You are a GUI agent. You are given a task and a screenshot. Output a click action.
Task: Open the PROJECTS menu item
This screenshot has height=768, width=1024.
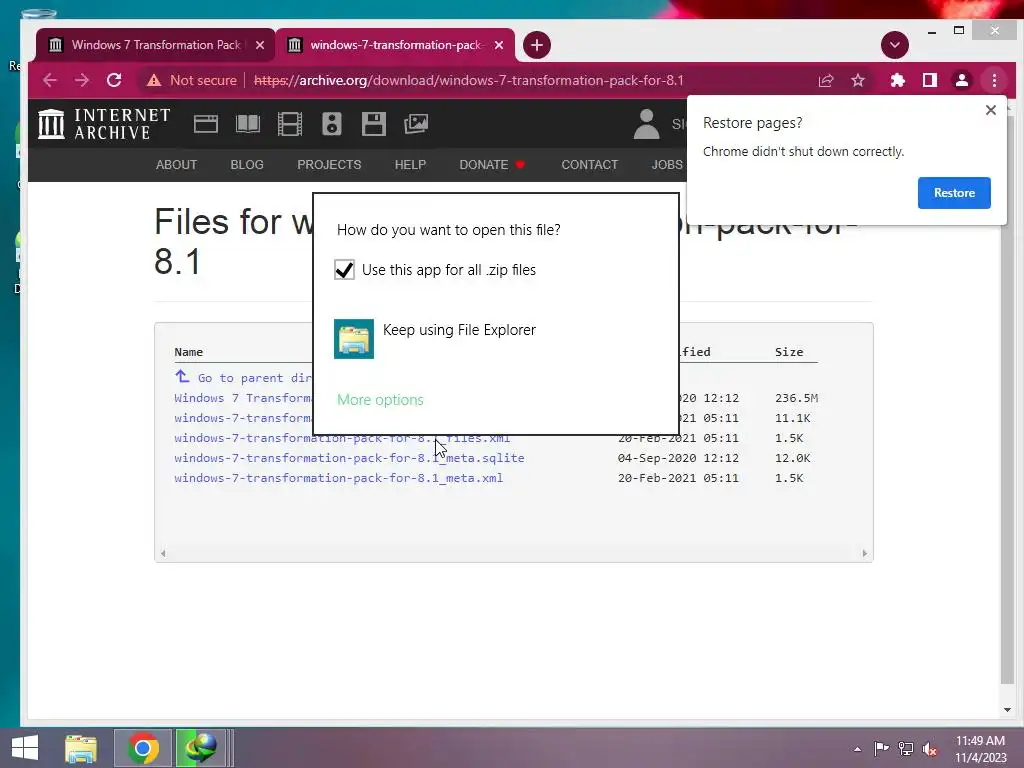click(329, 165)
